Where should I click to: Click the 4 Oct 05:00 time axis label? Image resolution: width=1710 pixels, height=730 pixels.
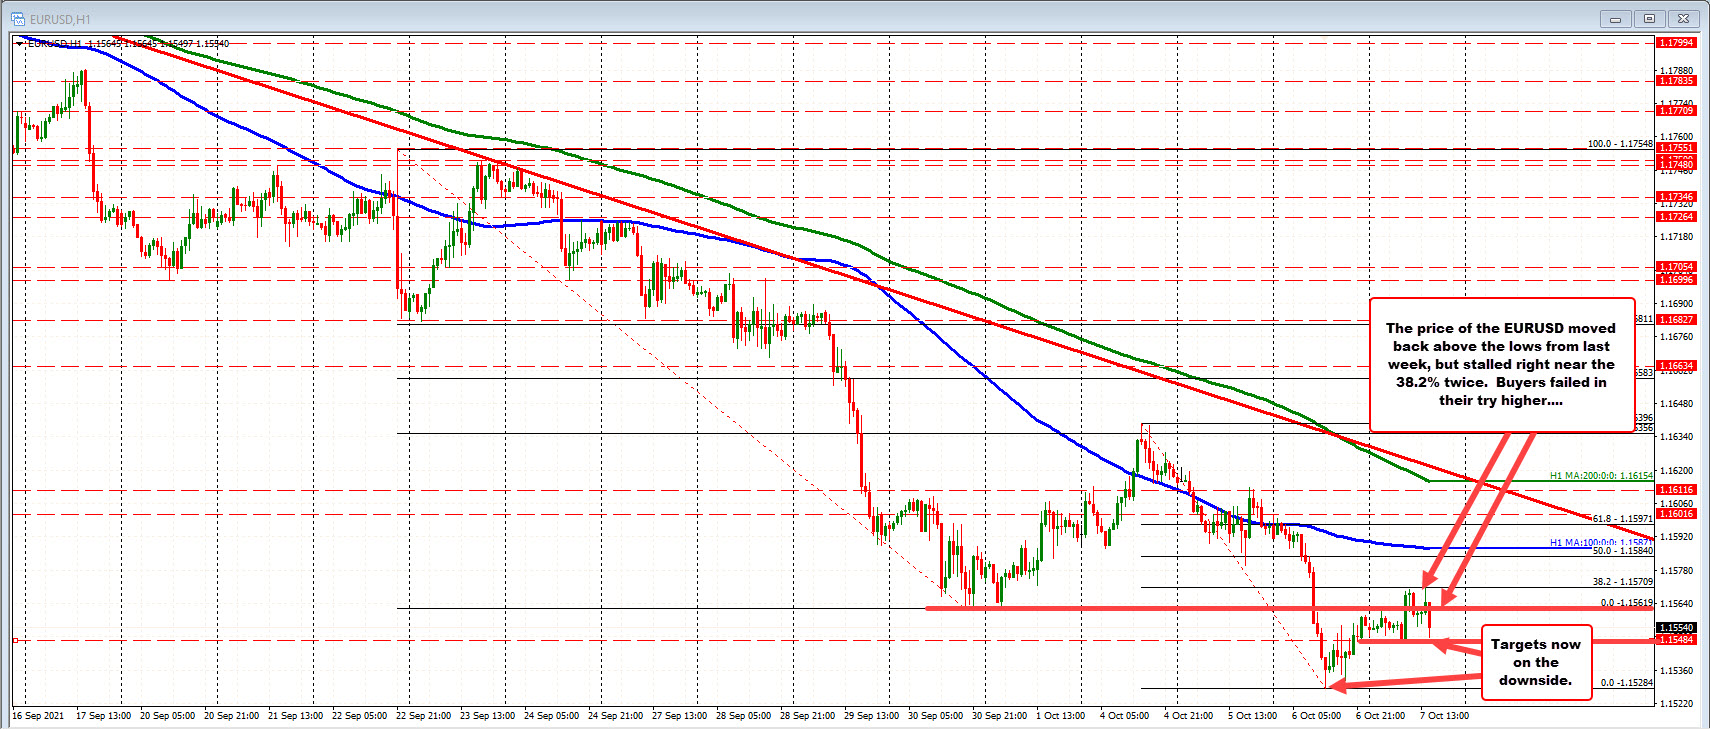(1124, 716)
